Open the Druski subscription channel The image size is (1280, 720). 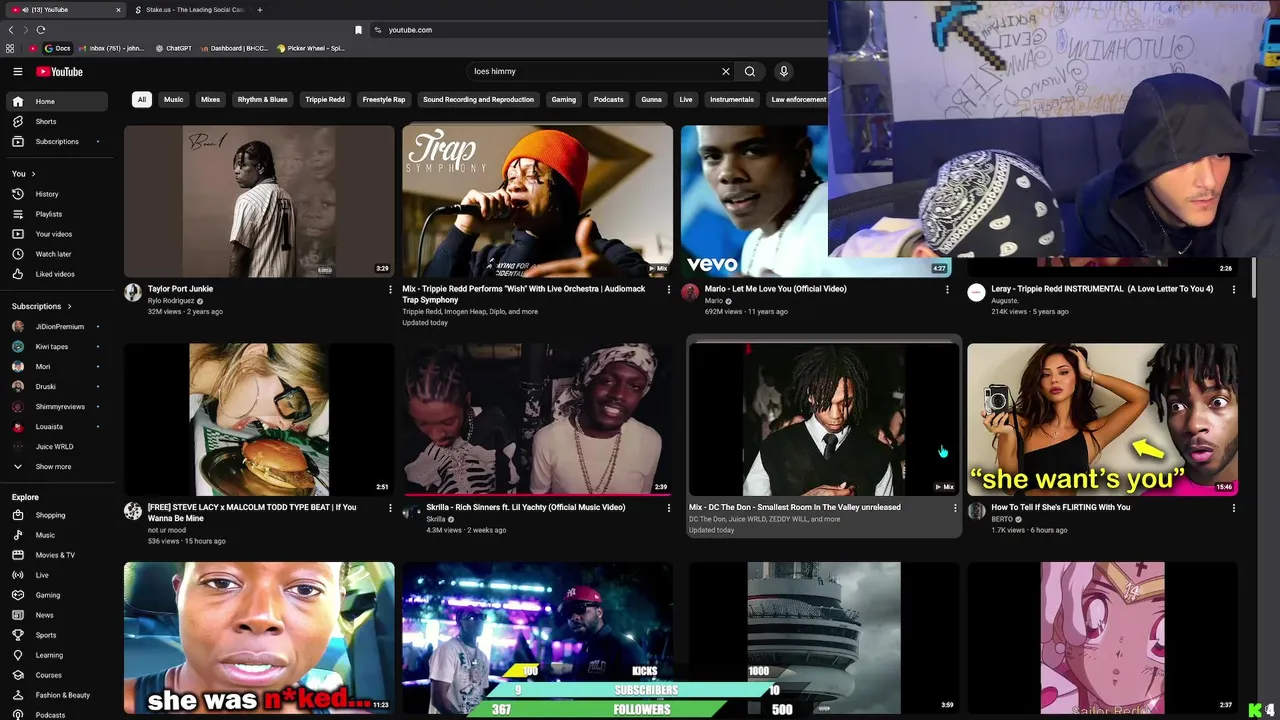tap(57, 387)
